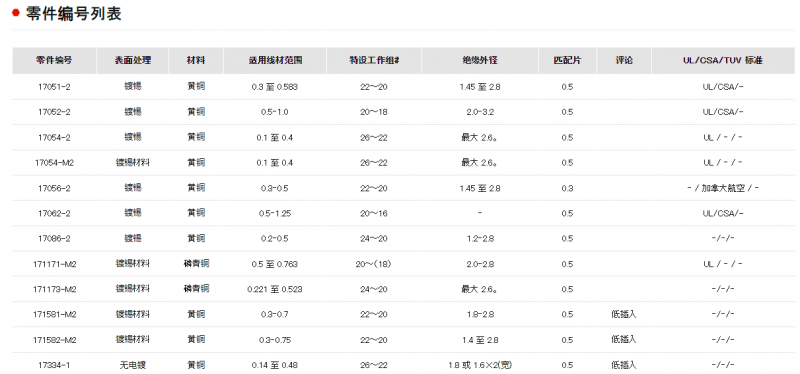Select part number 17051-2
The height and width of the screenshot is (374, 800).
click(54, 87)
